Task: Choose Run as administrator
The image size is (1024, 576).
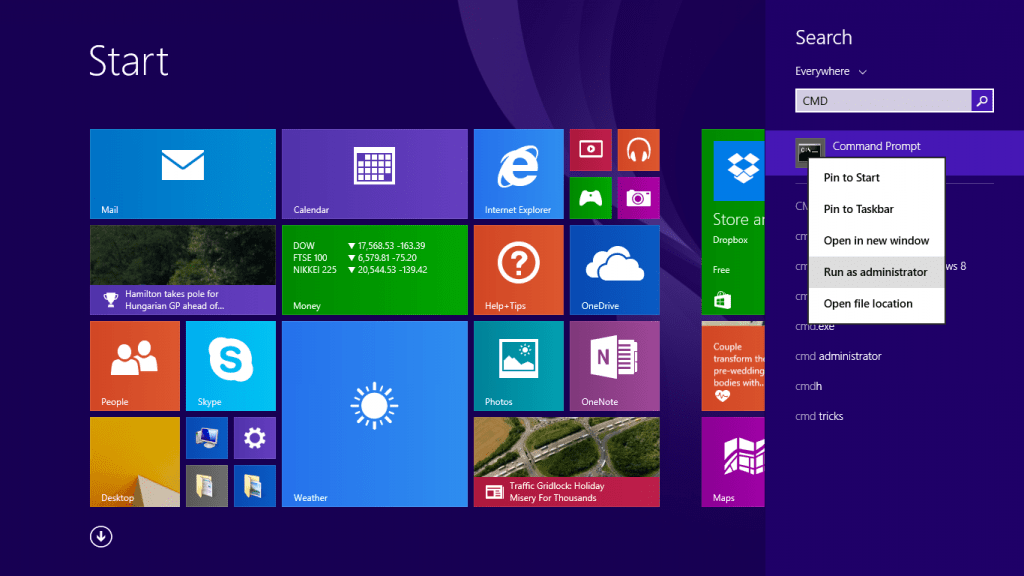Action: pos(876,272)
